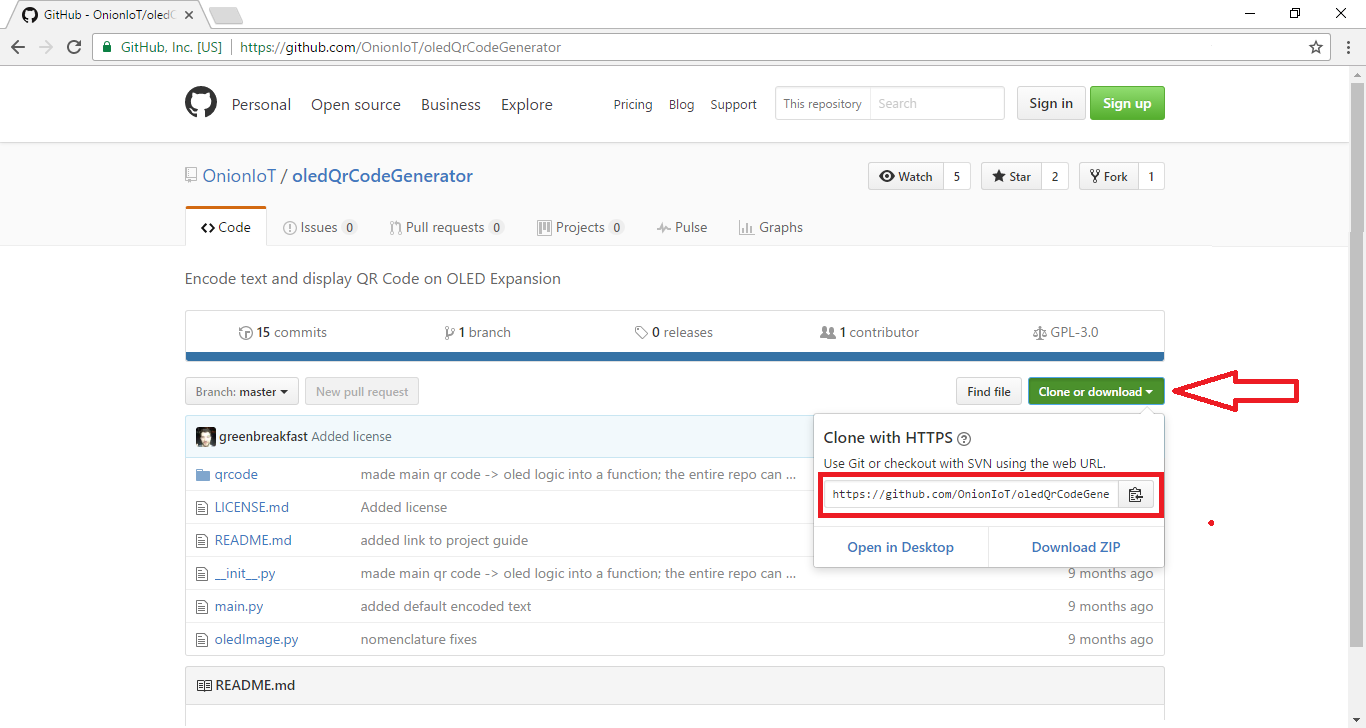This screenshot has height=728, width=1366.
Task: Click the Star button
Action: (1011, 176)
